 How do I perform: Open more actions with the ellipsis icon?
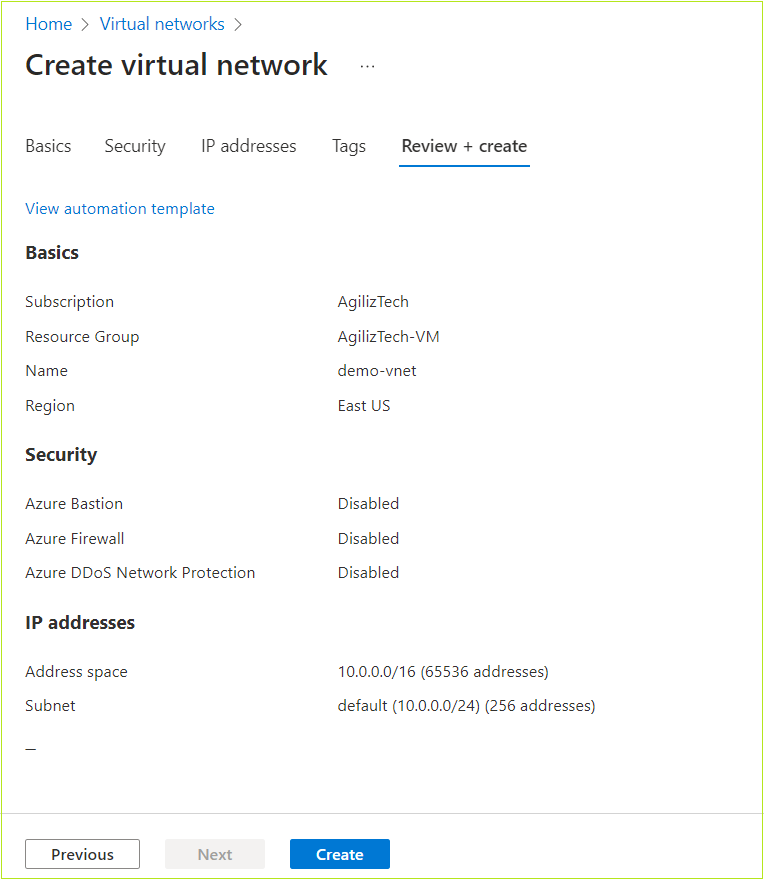coord(367,66)
